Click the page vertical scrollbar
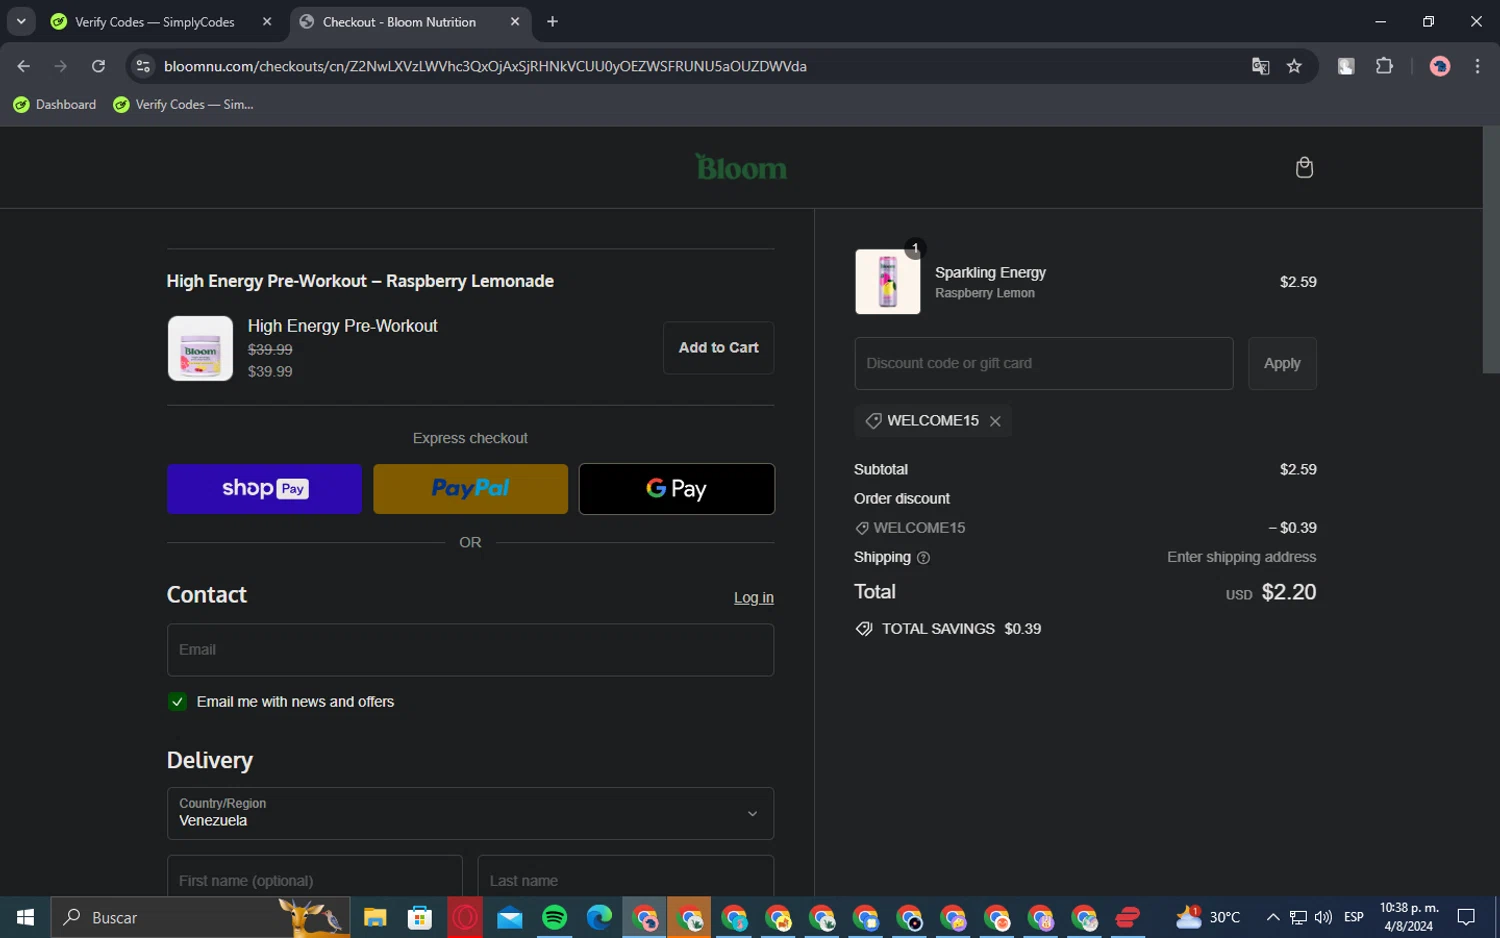Viewport: 1500px width, 938px height. [1491, 250]
